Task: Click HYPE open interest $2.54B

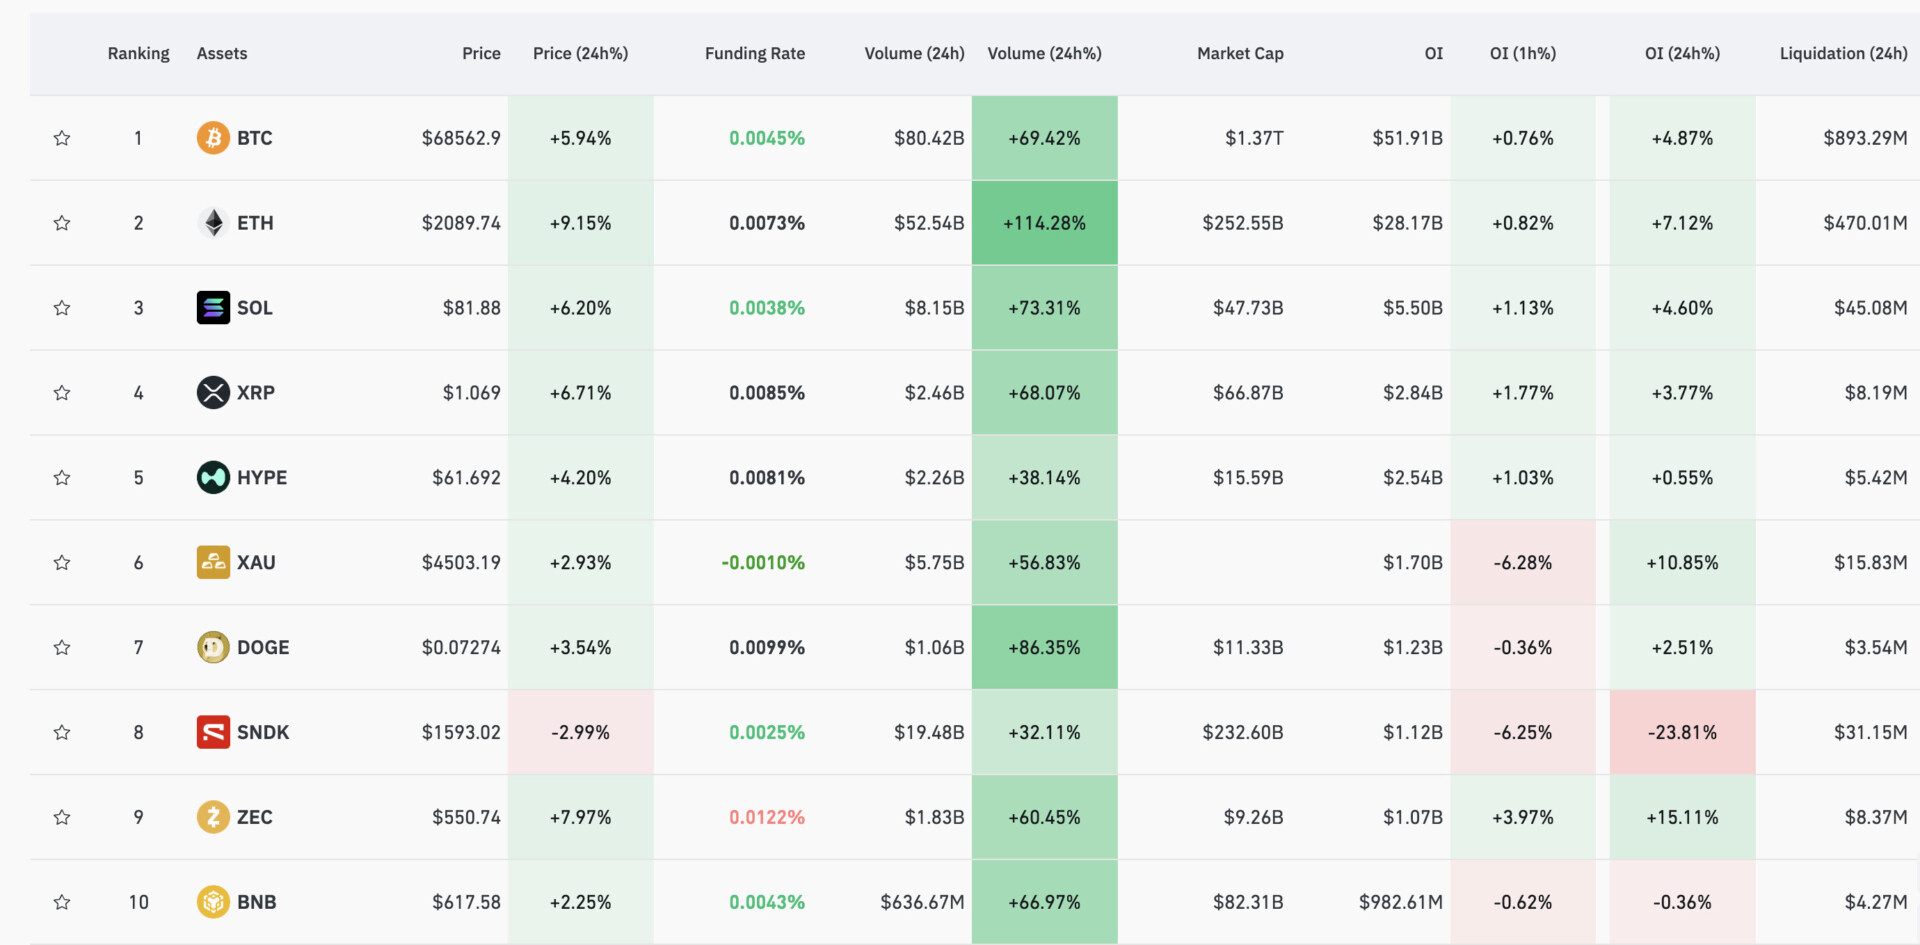Action: (x=1413, y=478)
